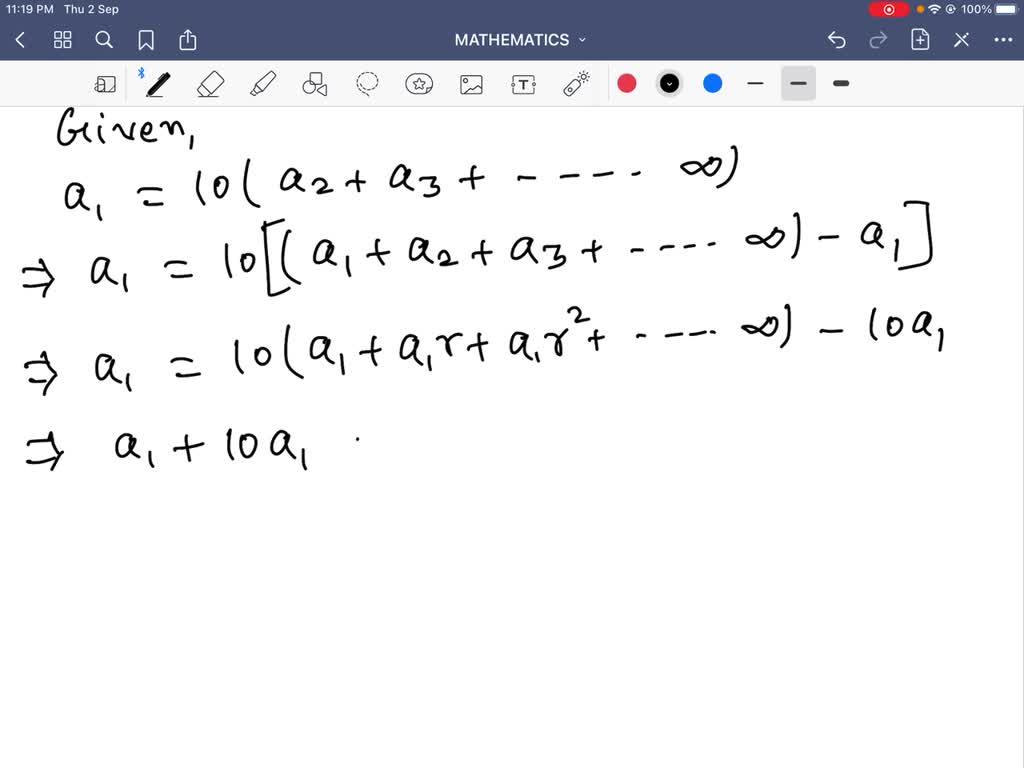
Task: Open the bookmarks view
Action: point(146,39)
